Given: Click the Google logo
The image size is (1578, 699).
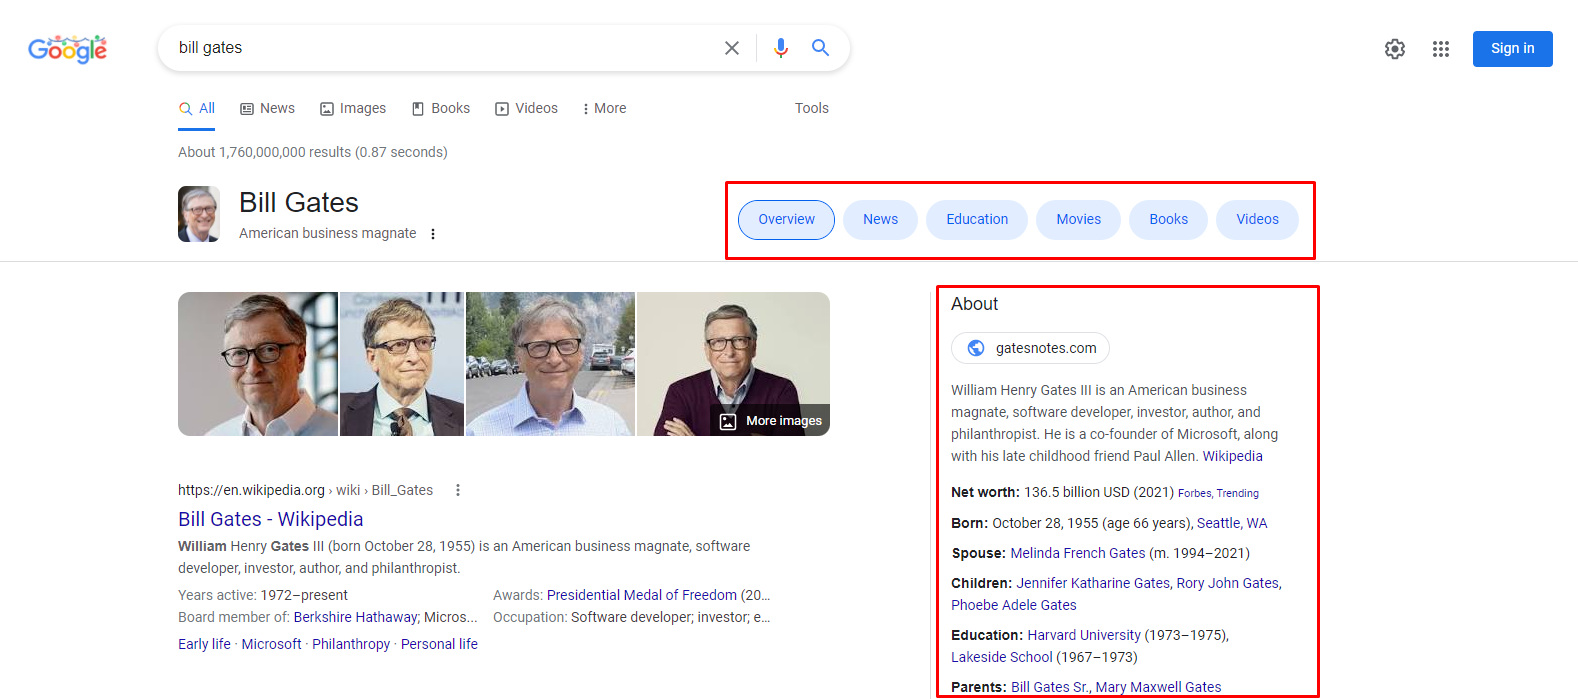Looking at the screenshot, I should click(x=67, y=49).
